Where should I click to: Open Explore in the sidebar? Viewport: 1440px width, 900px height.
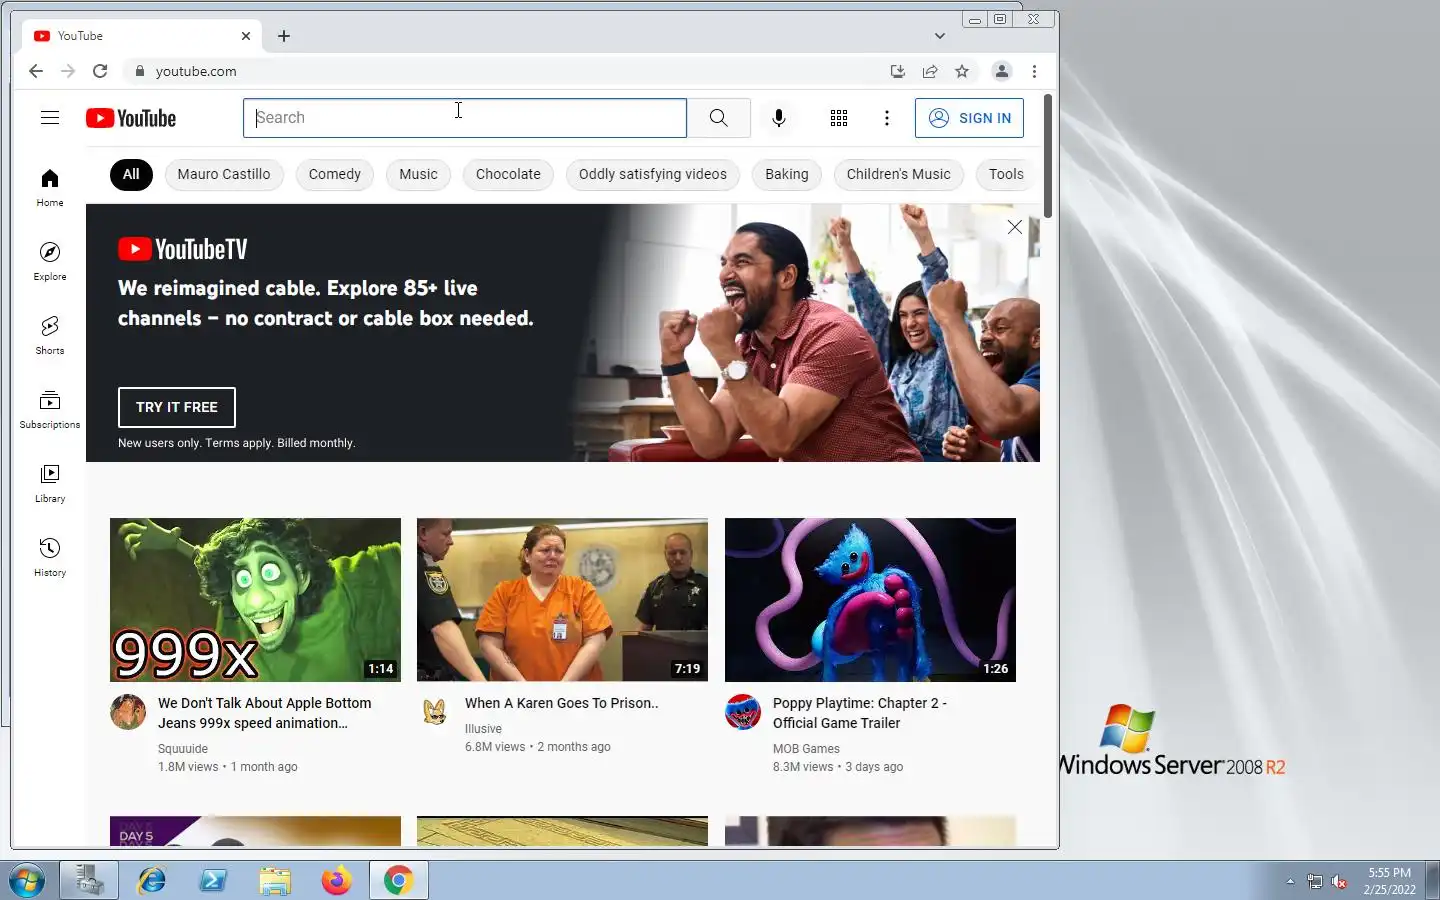(x=50, y=262)
